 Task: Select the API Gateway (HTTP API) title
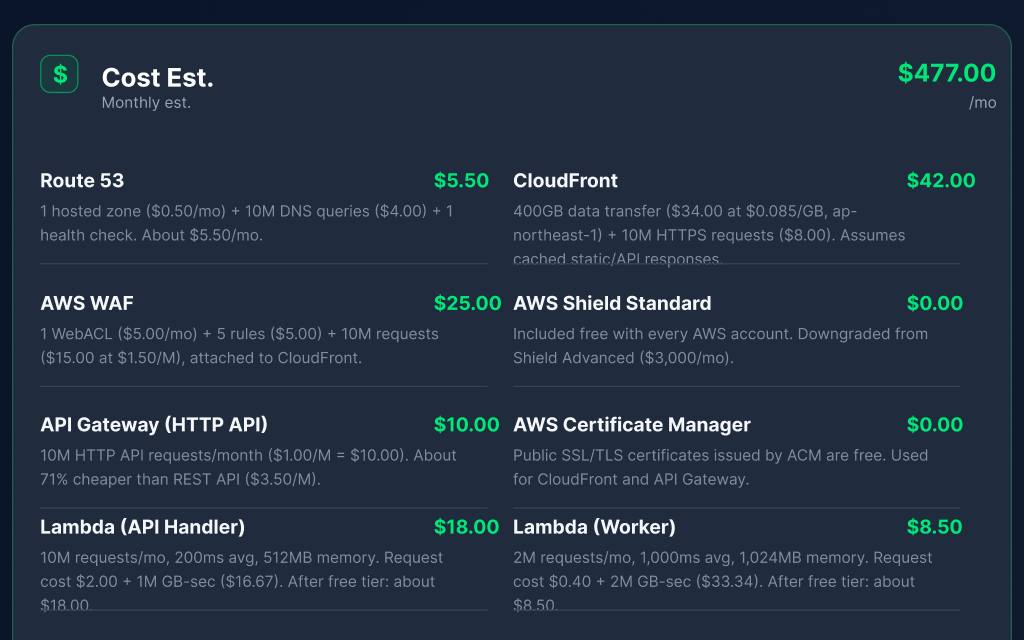tap(154, 424)
